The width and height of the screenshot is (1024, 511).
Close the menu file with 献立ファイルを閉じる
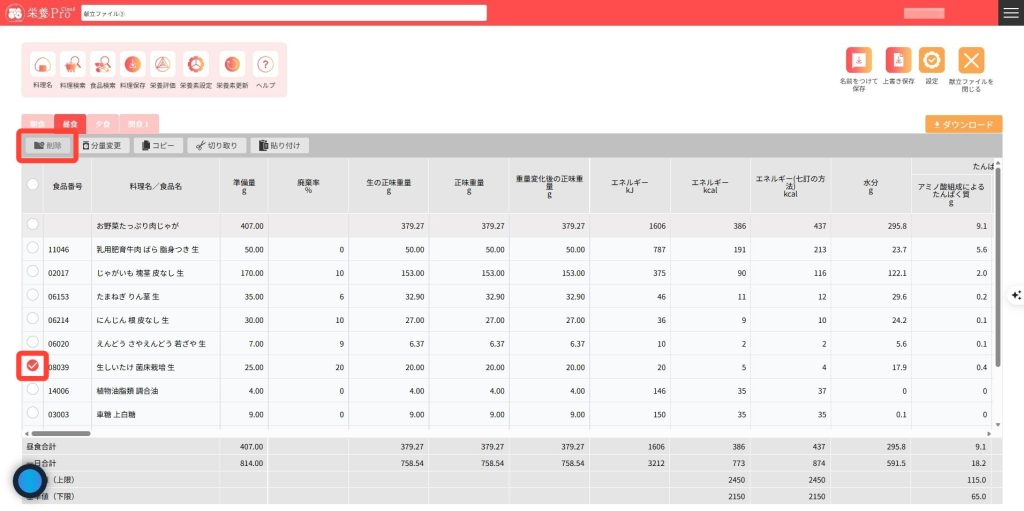point(971,60)
